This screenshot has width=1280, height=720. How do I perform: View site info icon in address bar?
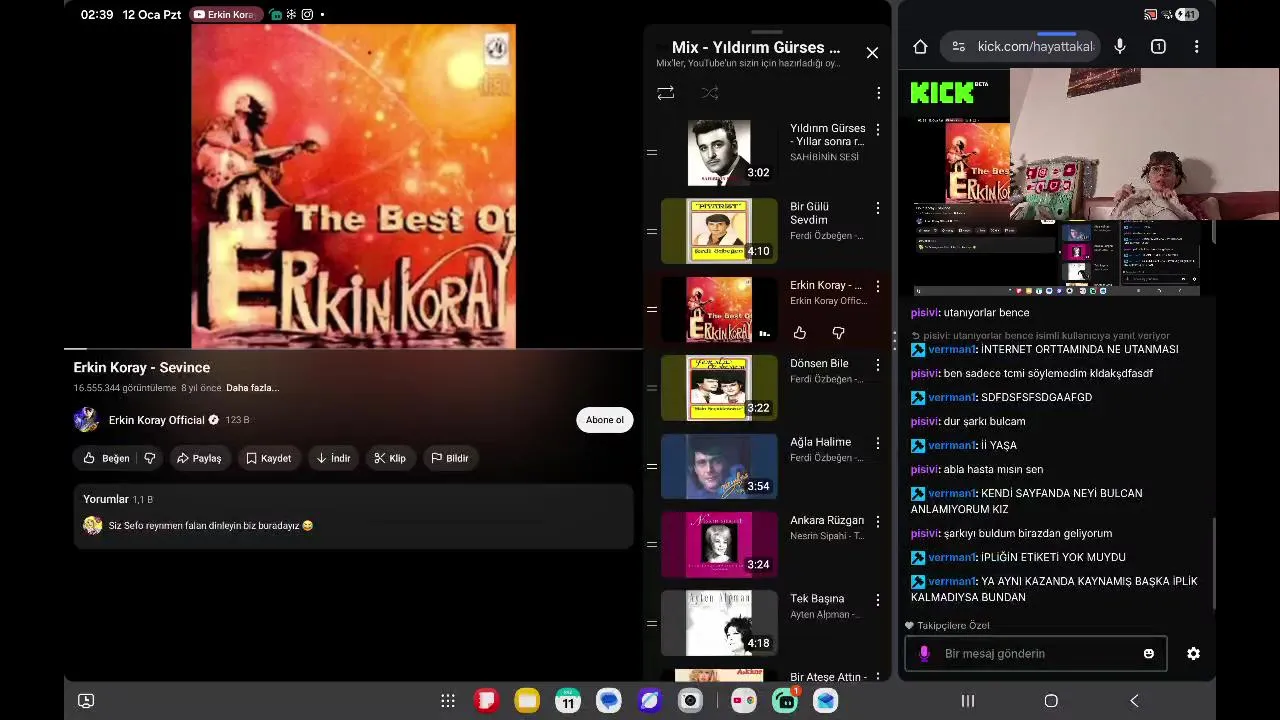[x=958, y=47]
